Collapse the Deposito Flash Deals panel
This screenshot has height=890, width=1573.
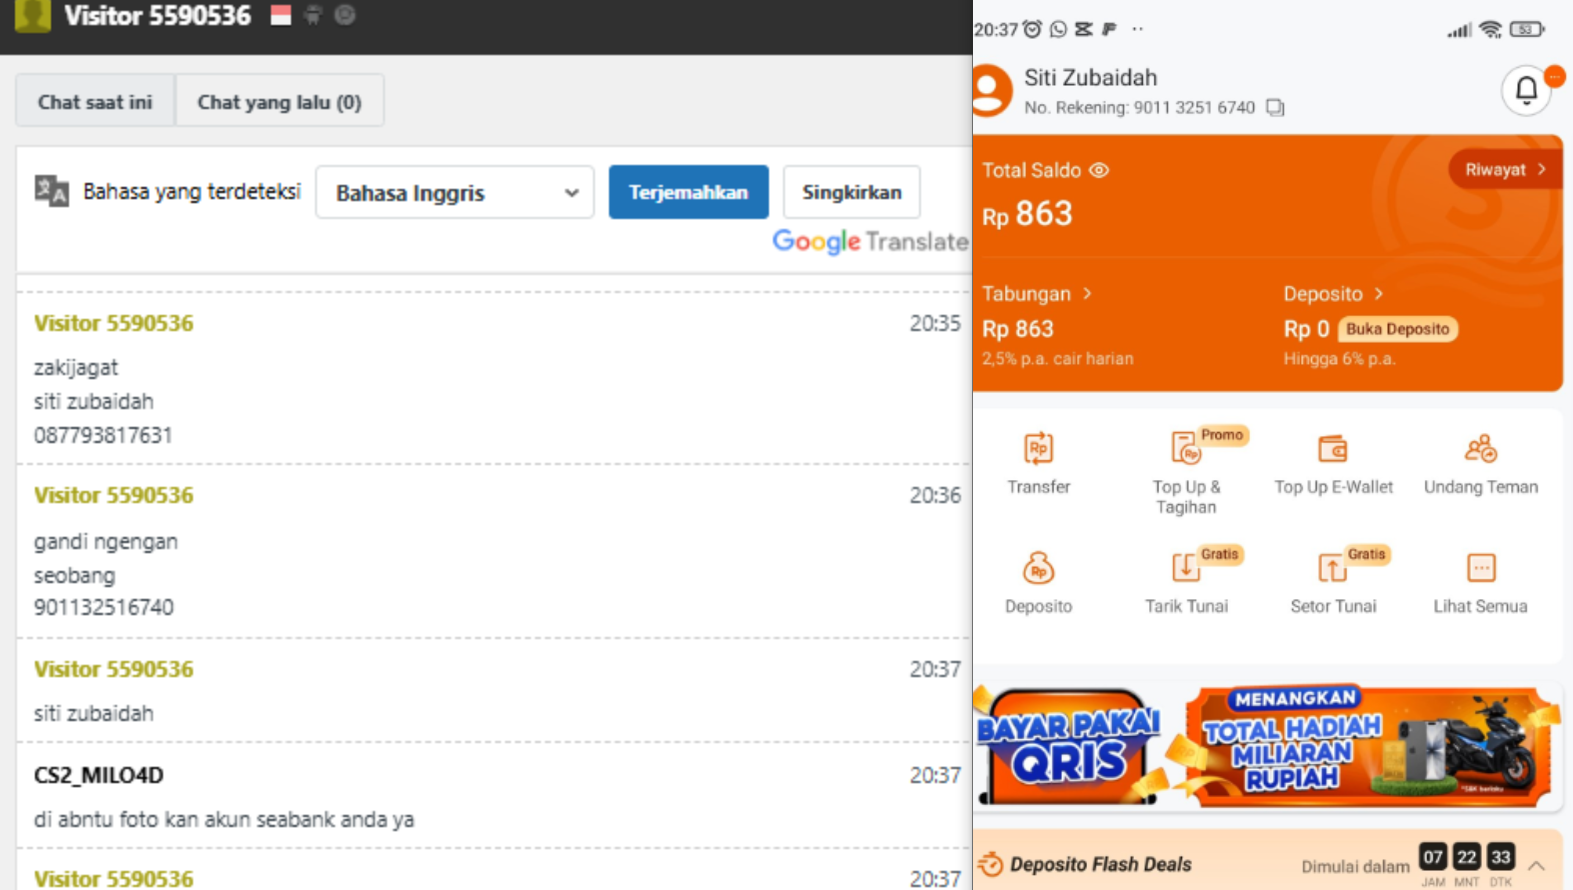pyautogui.click(x=1537, y=865)
